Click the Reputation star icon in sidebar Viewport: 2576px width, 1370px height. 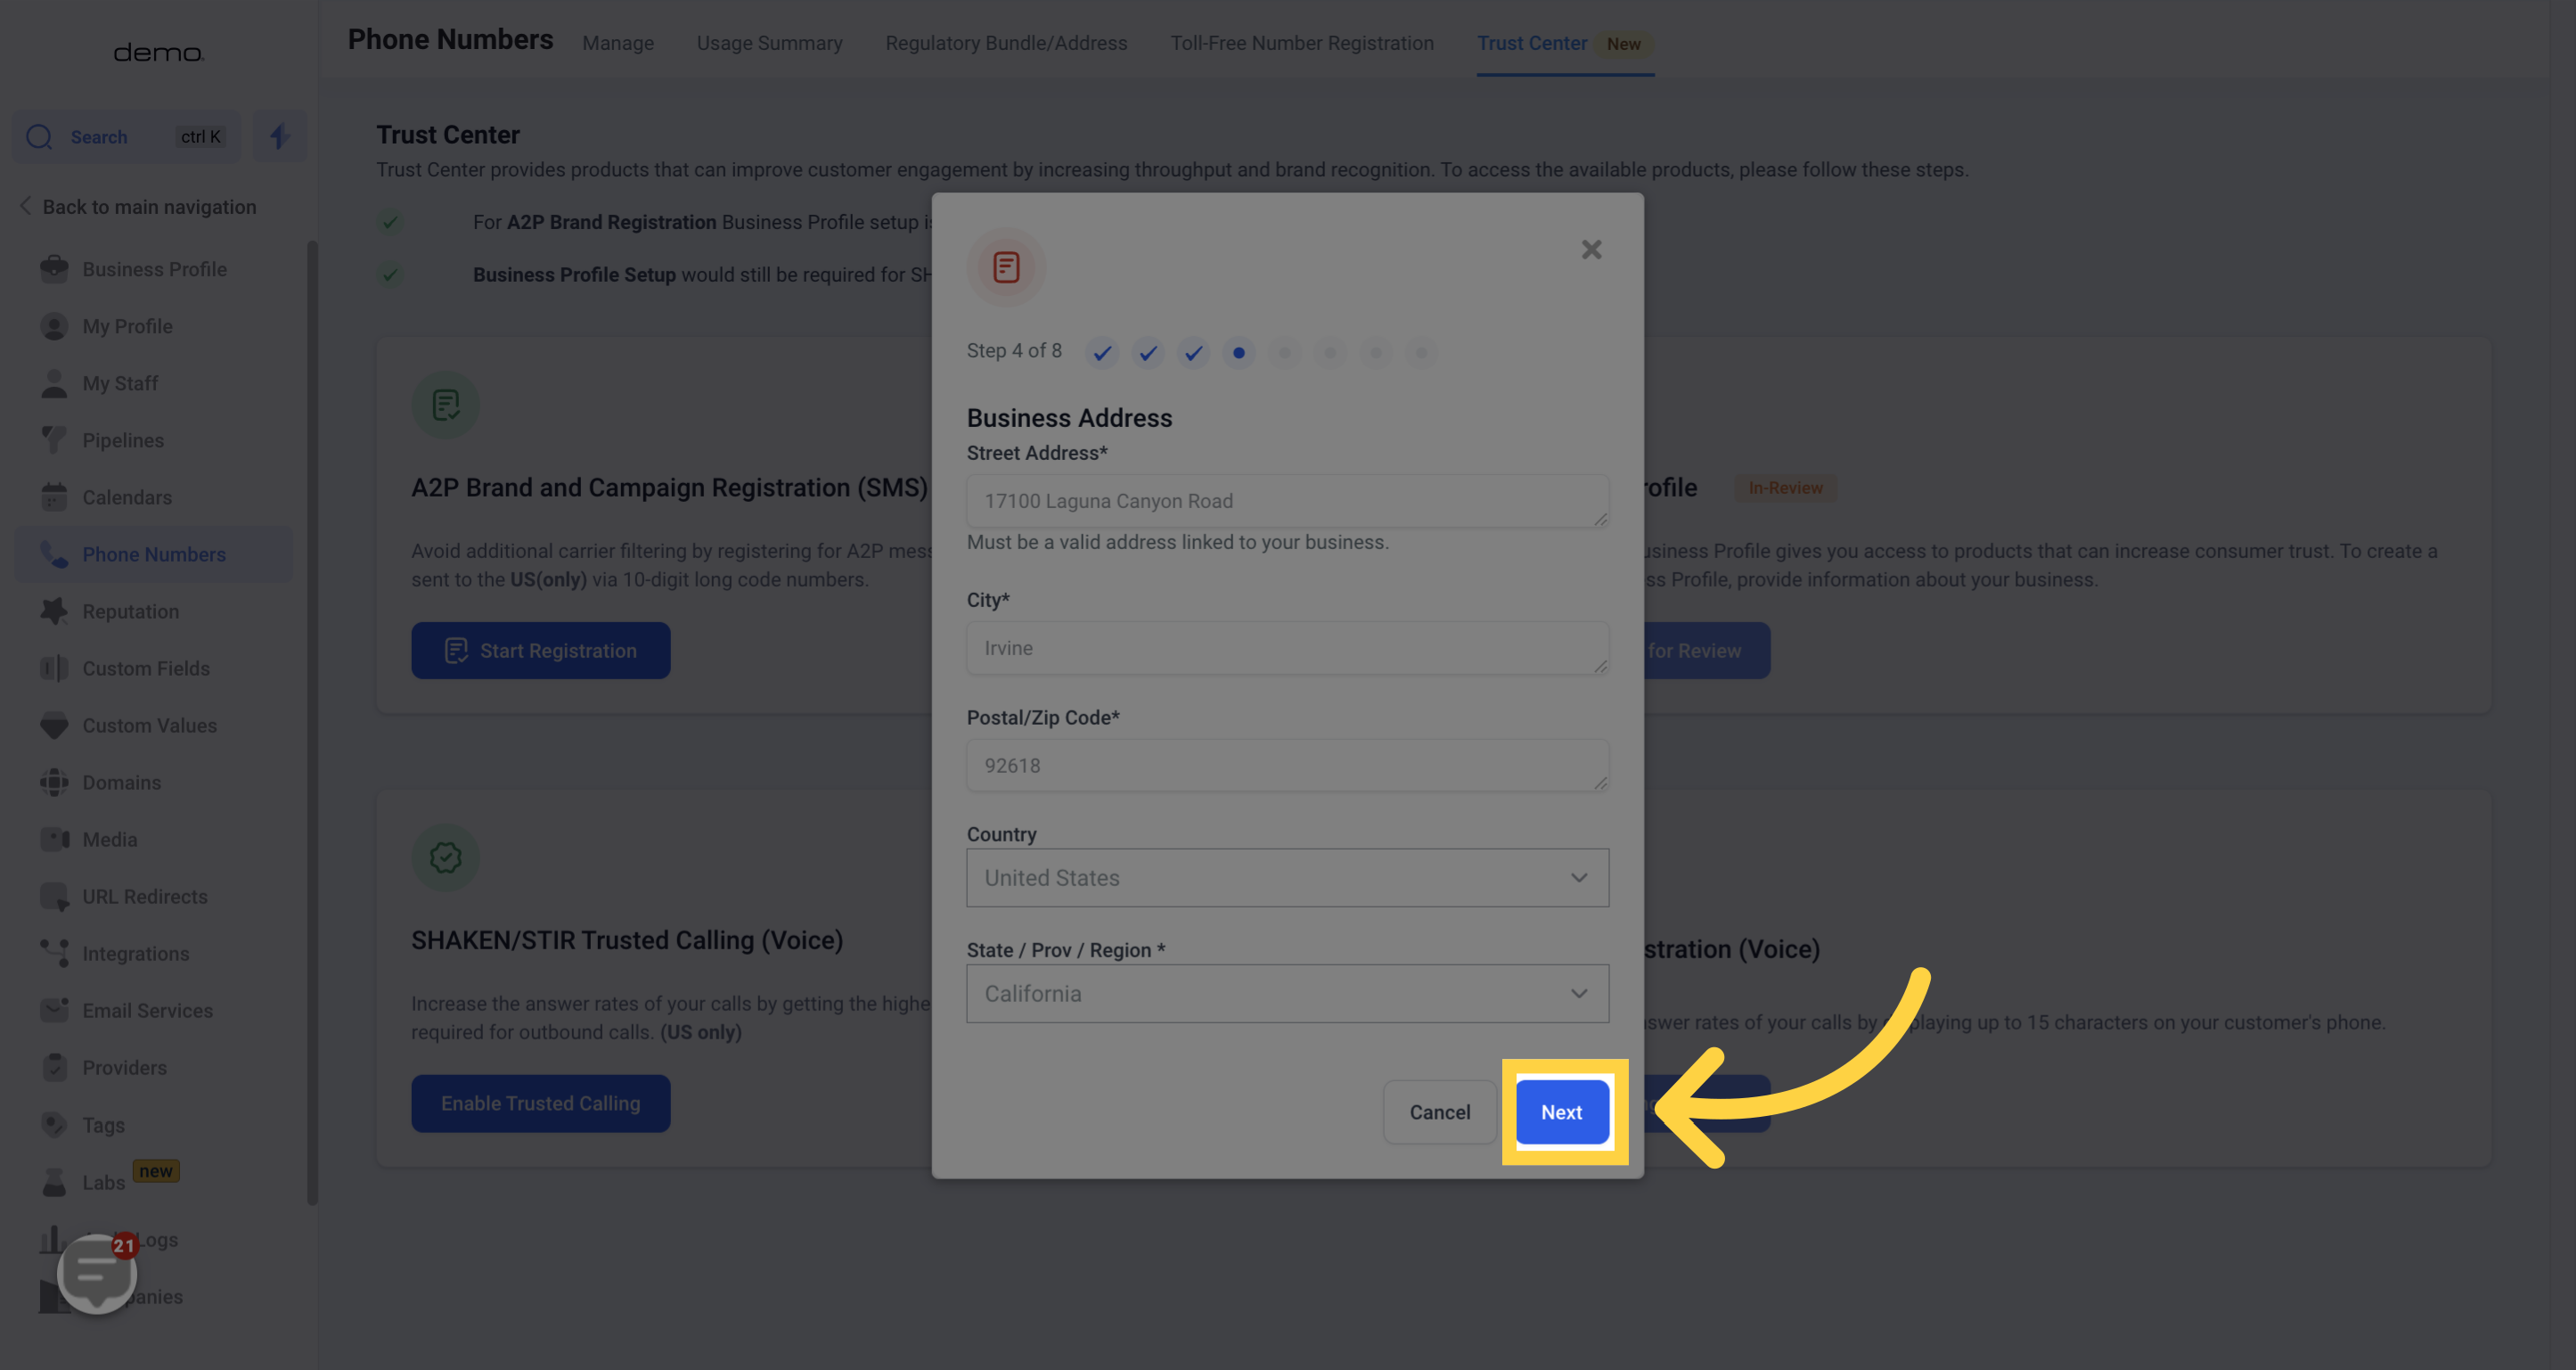click(54, 611)
